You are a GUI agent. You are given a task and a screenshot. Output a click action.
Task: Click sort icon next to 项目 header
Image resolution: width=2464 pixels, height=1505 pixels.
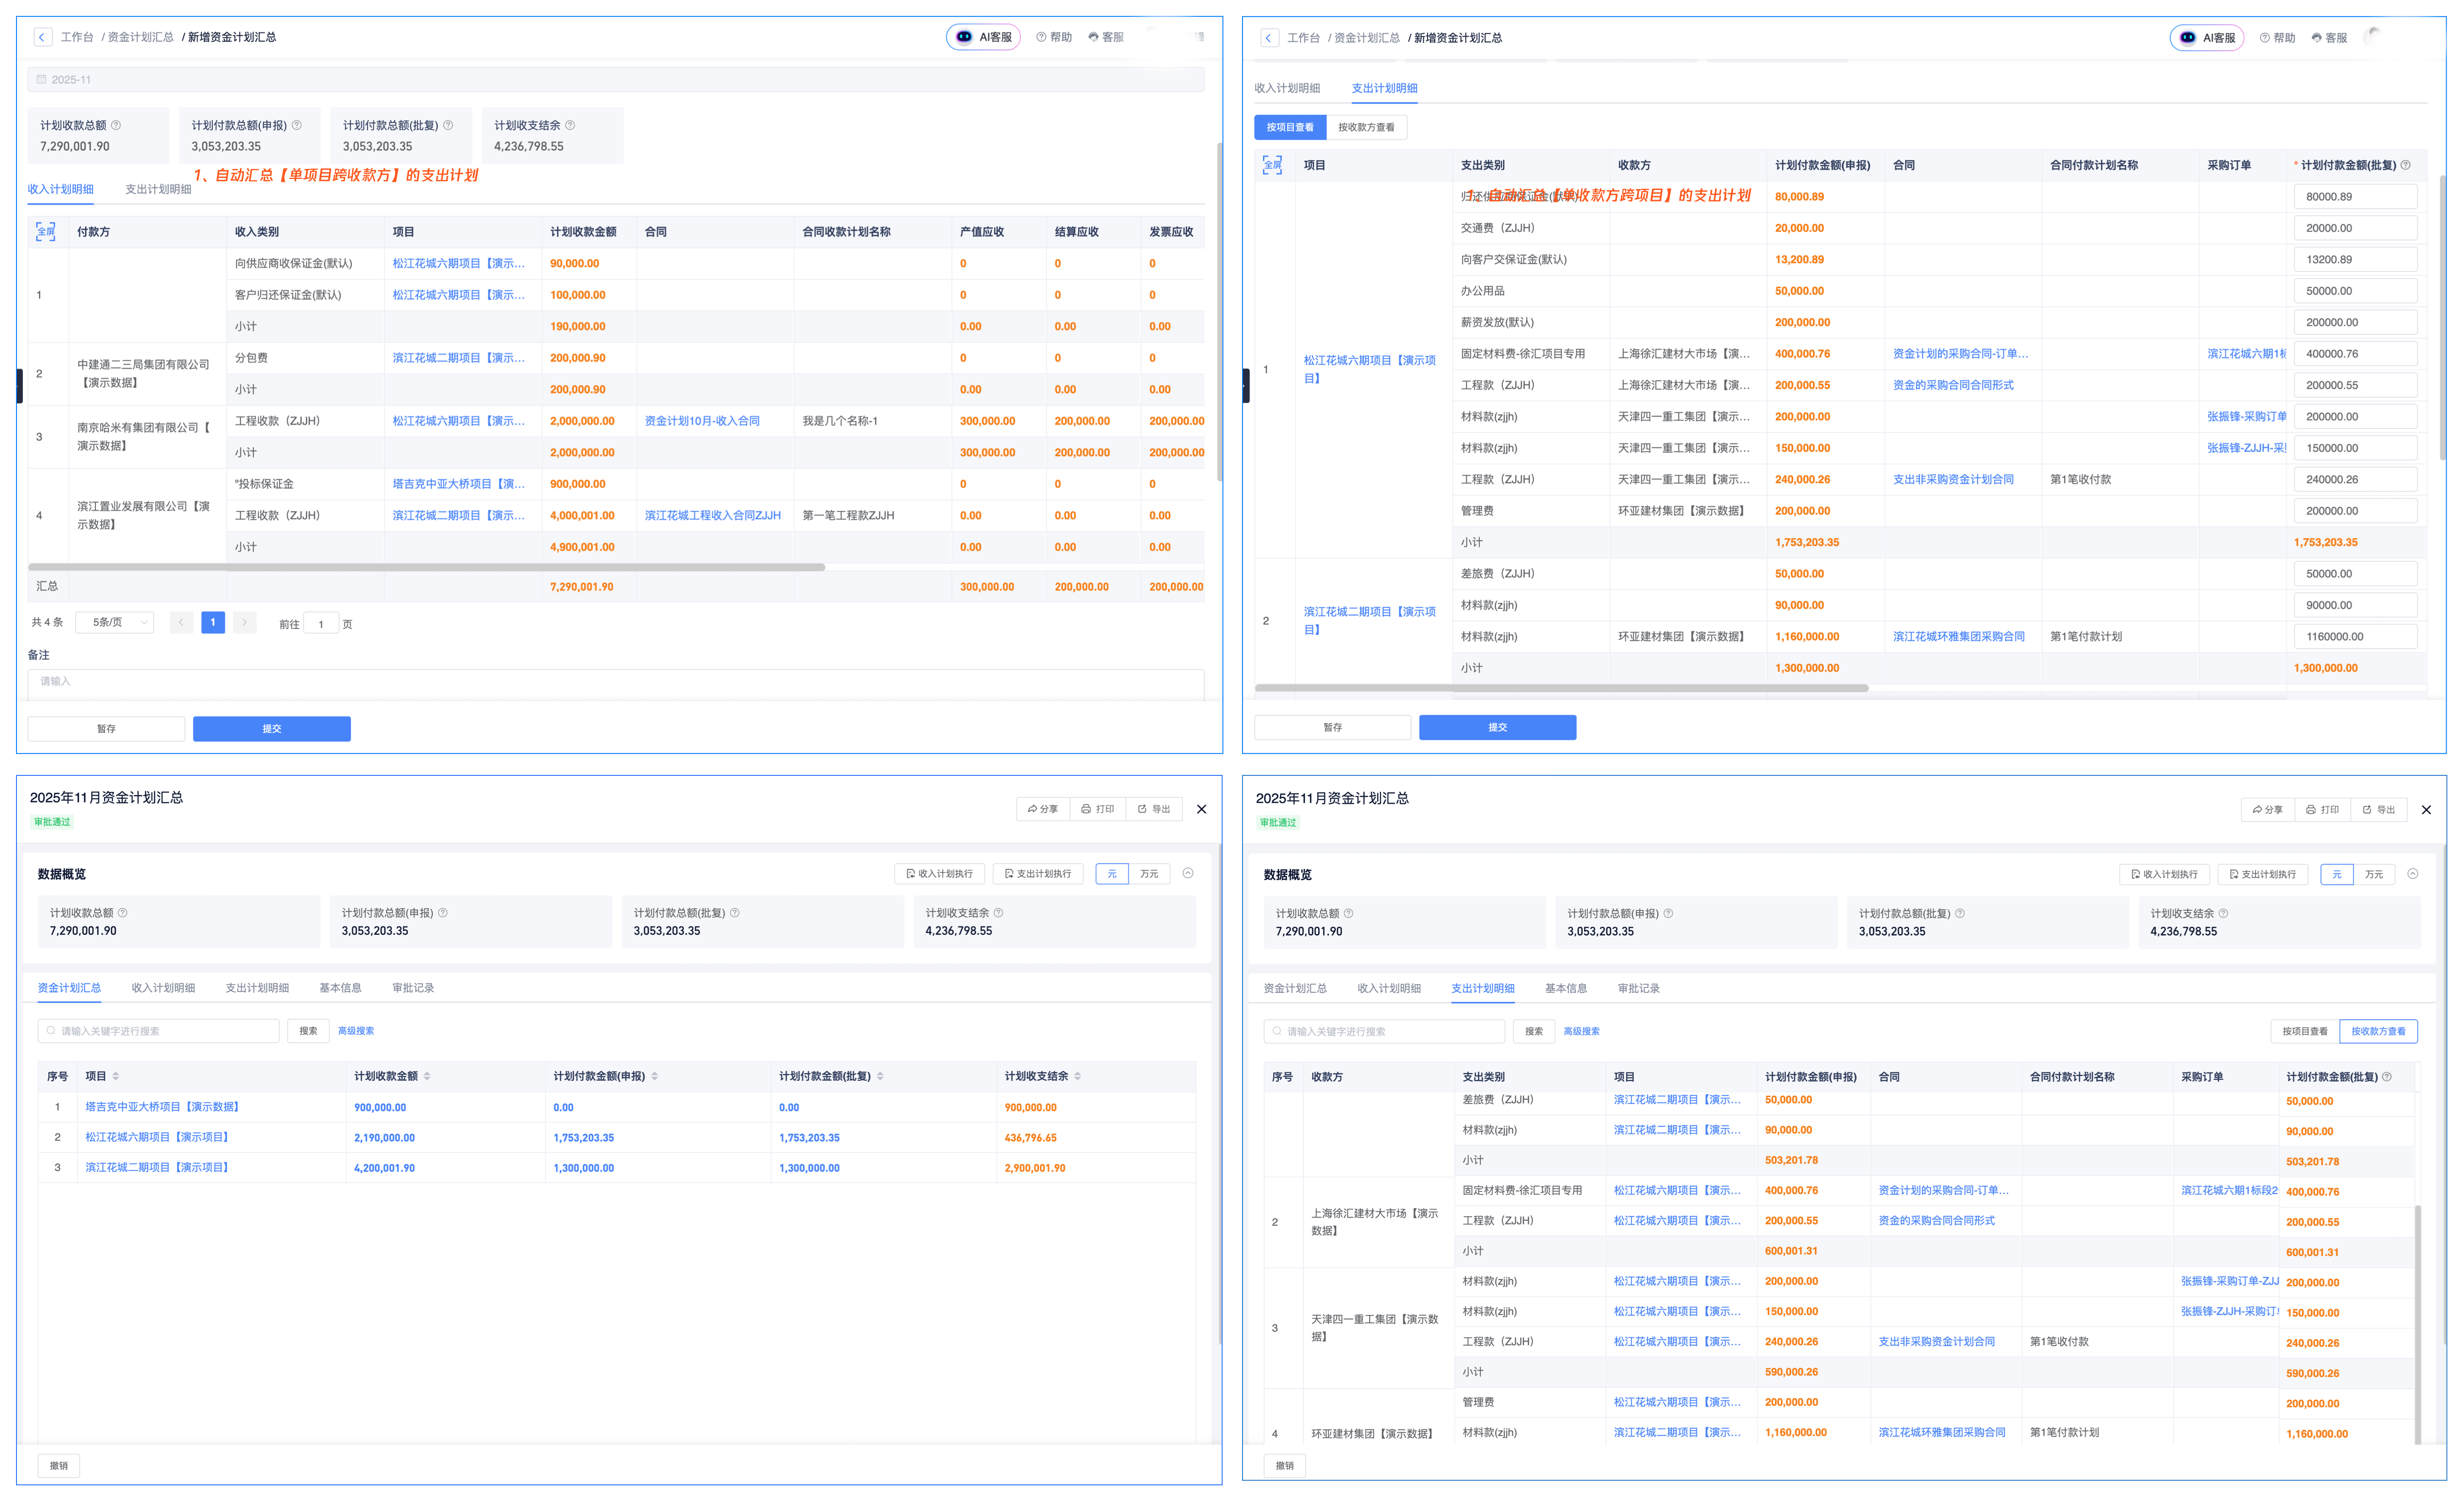116,1077
